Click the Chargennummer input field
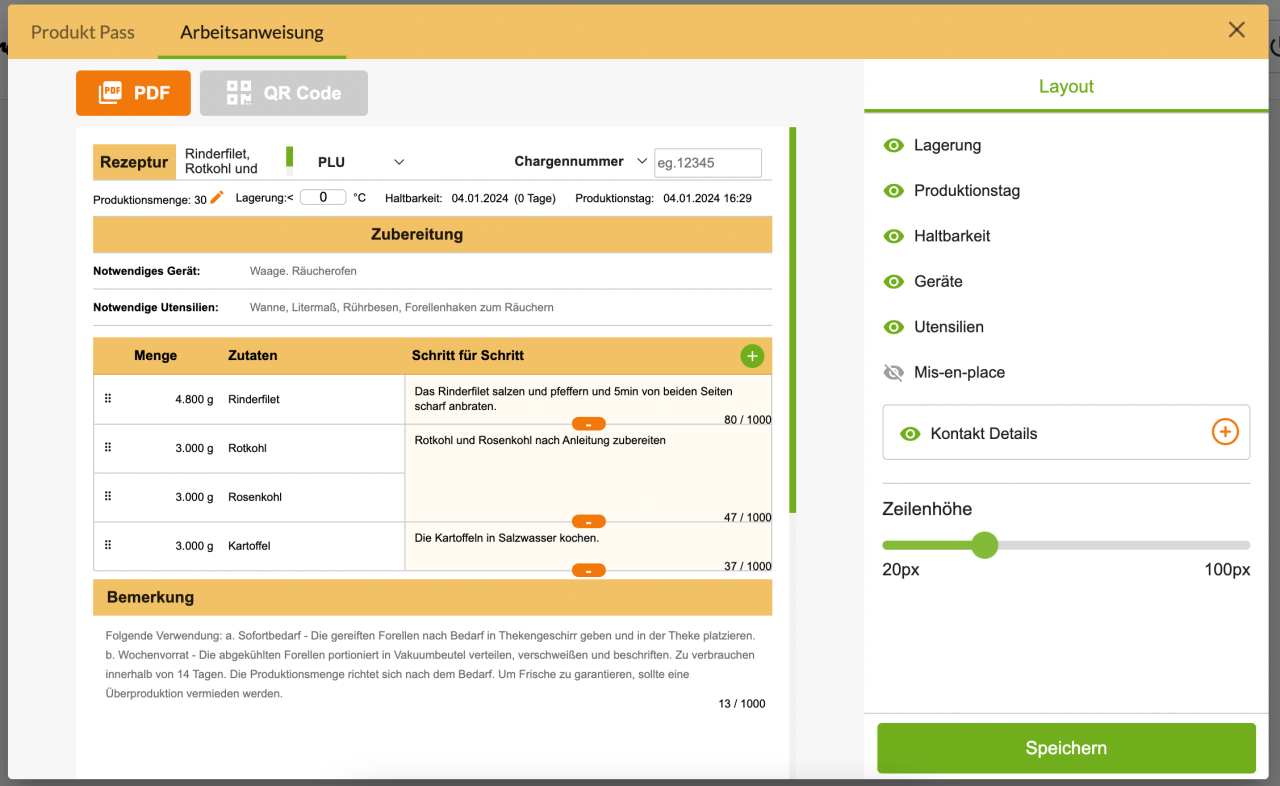Image resolution: width=1280 pixels, height=786 pixels. coord(707,162)
